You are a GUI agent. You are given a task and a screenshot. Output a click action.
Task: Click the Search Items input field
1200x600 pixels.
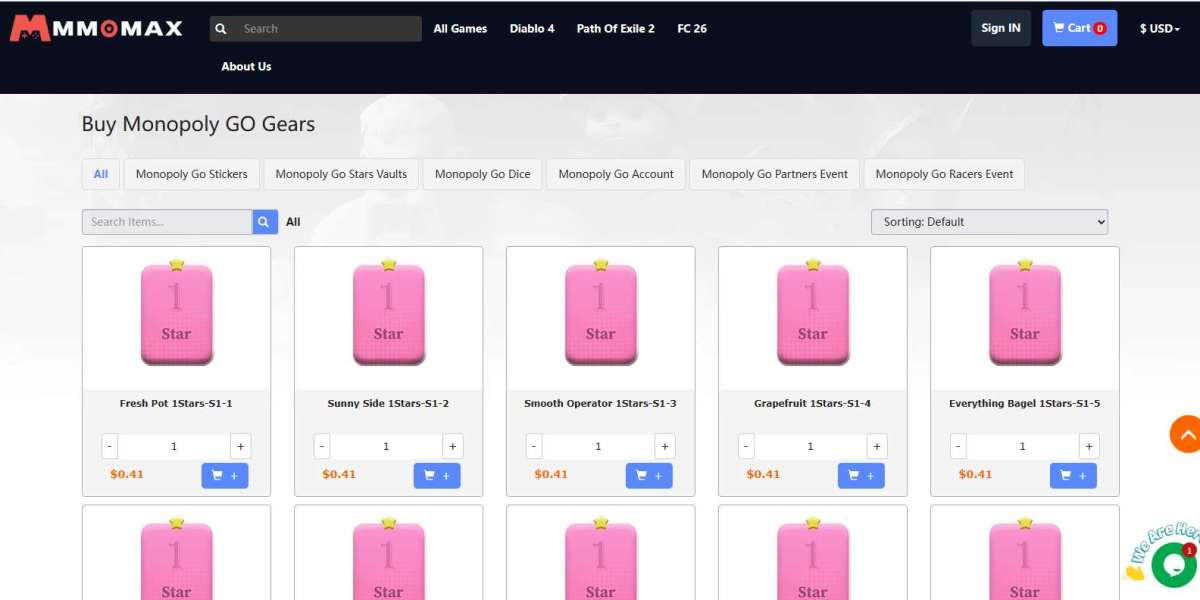167,222
